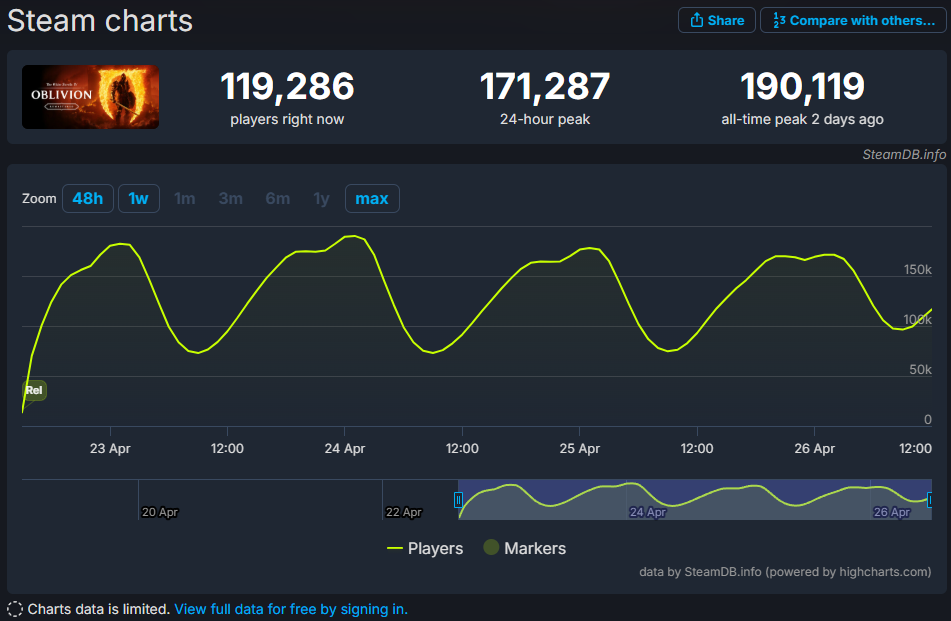The width and height of the screenshot is (951, 621).
Task: Click the 23 Apr axis label
Action: pos(110,449)
